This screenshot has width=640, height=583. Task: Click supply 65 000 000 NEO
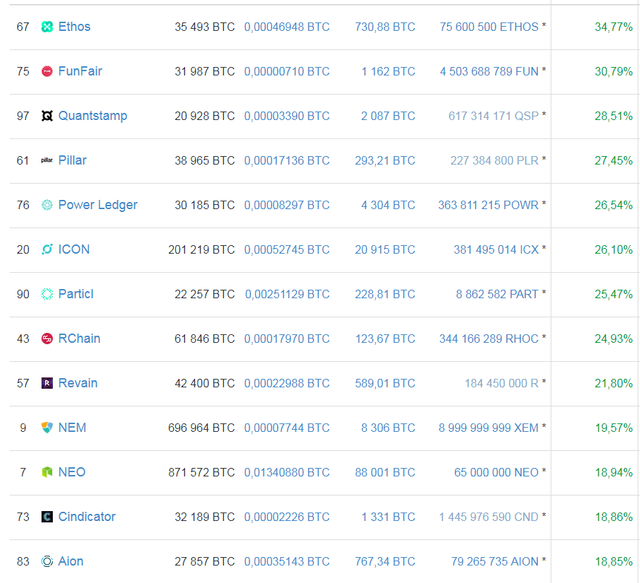tap(496, 472)
